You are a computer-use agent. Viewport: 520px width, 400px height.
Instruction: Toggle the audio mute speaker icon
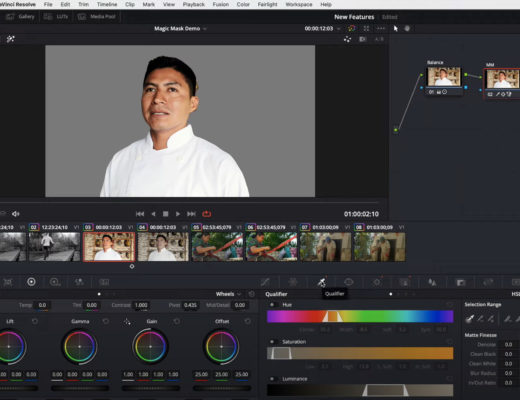(x=15, y=214)
